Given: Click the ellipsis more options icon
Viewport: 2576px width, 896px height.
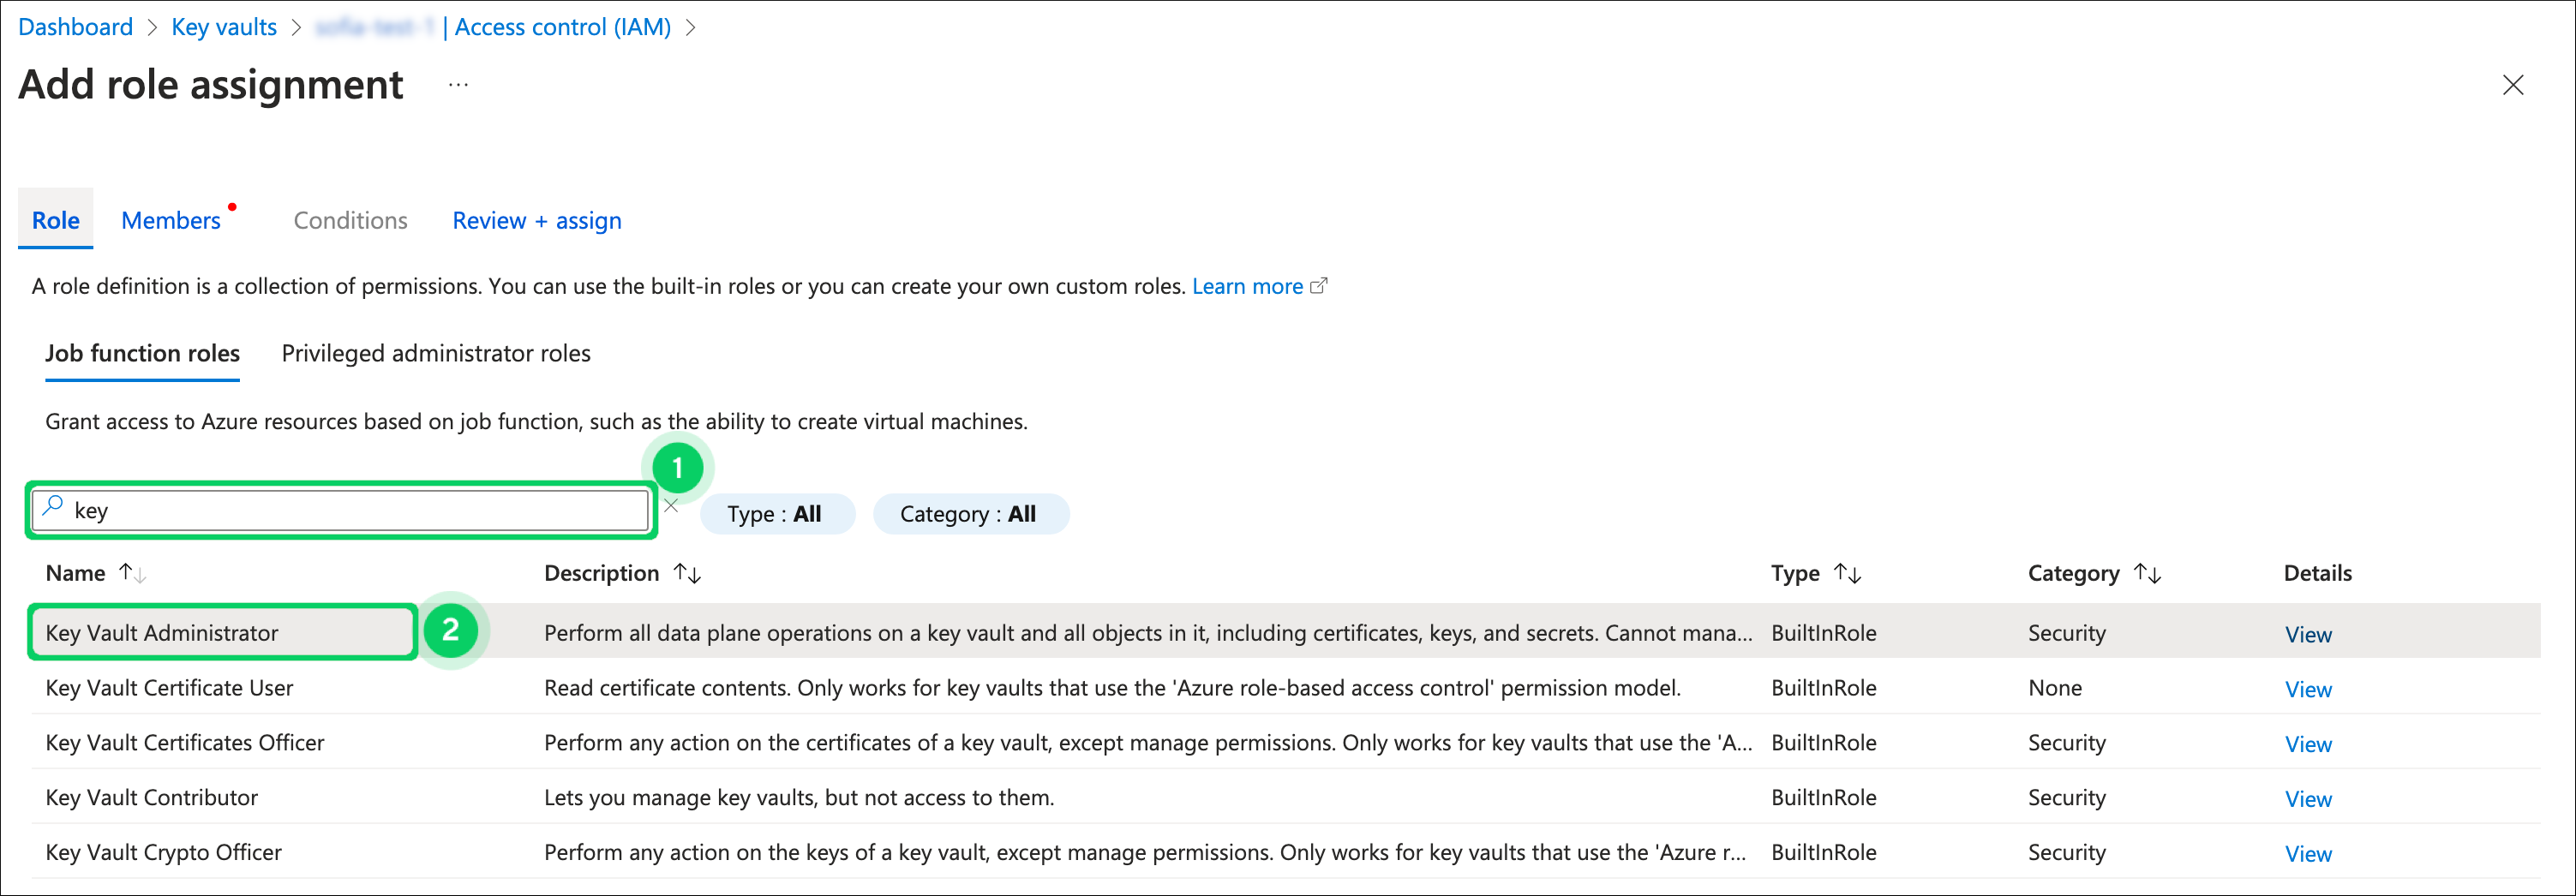Looking at the screenshot, I should (458, 85).
